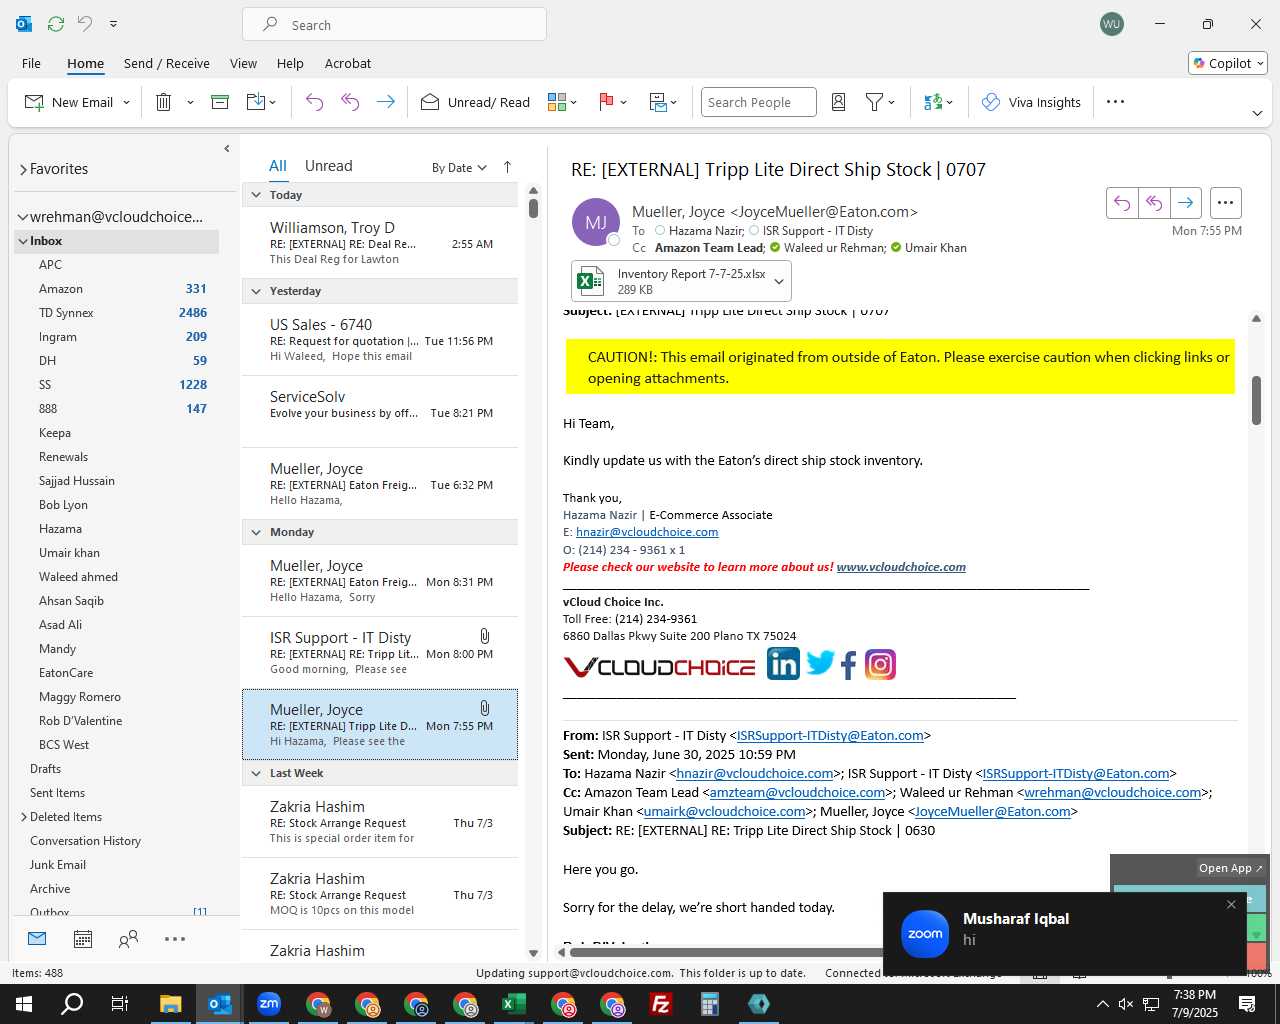Open the File menu
The image size is (1280, 1024).
click(31, 63)
